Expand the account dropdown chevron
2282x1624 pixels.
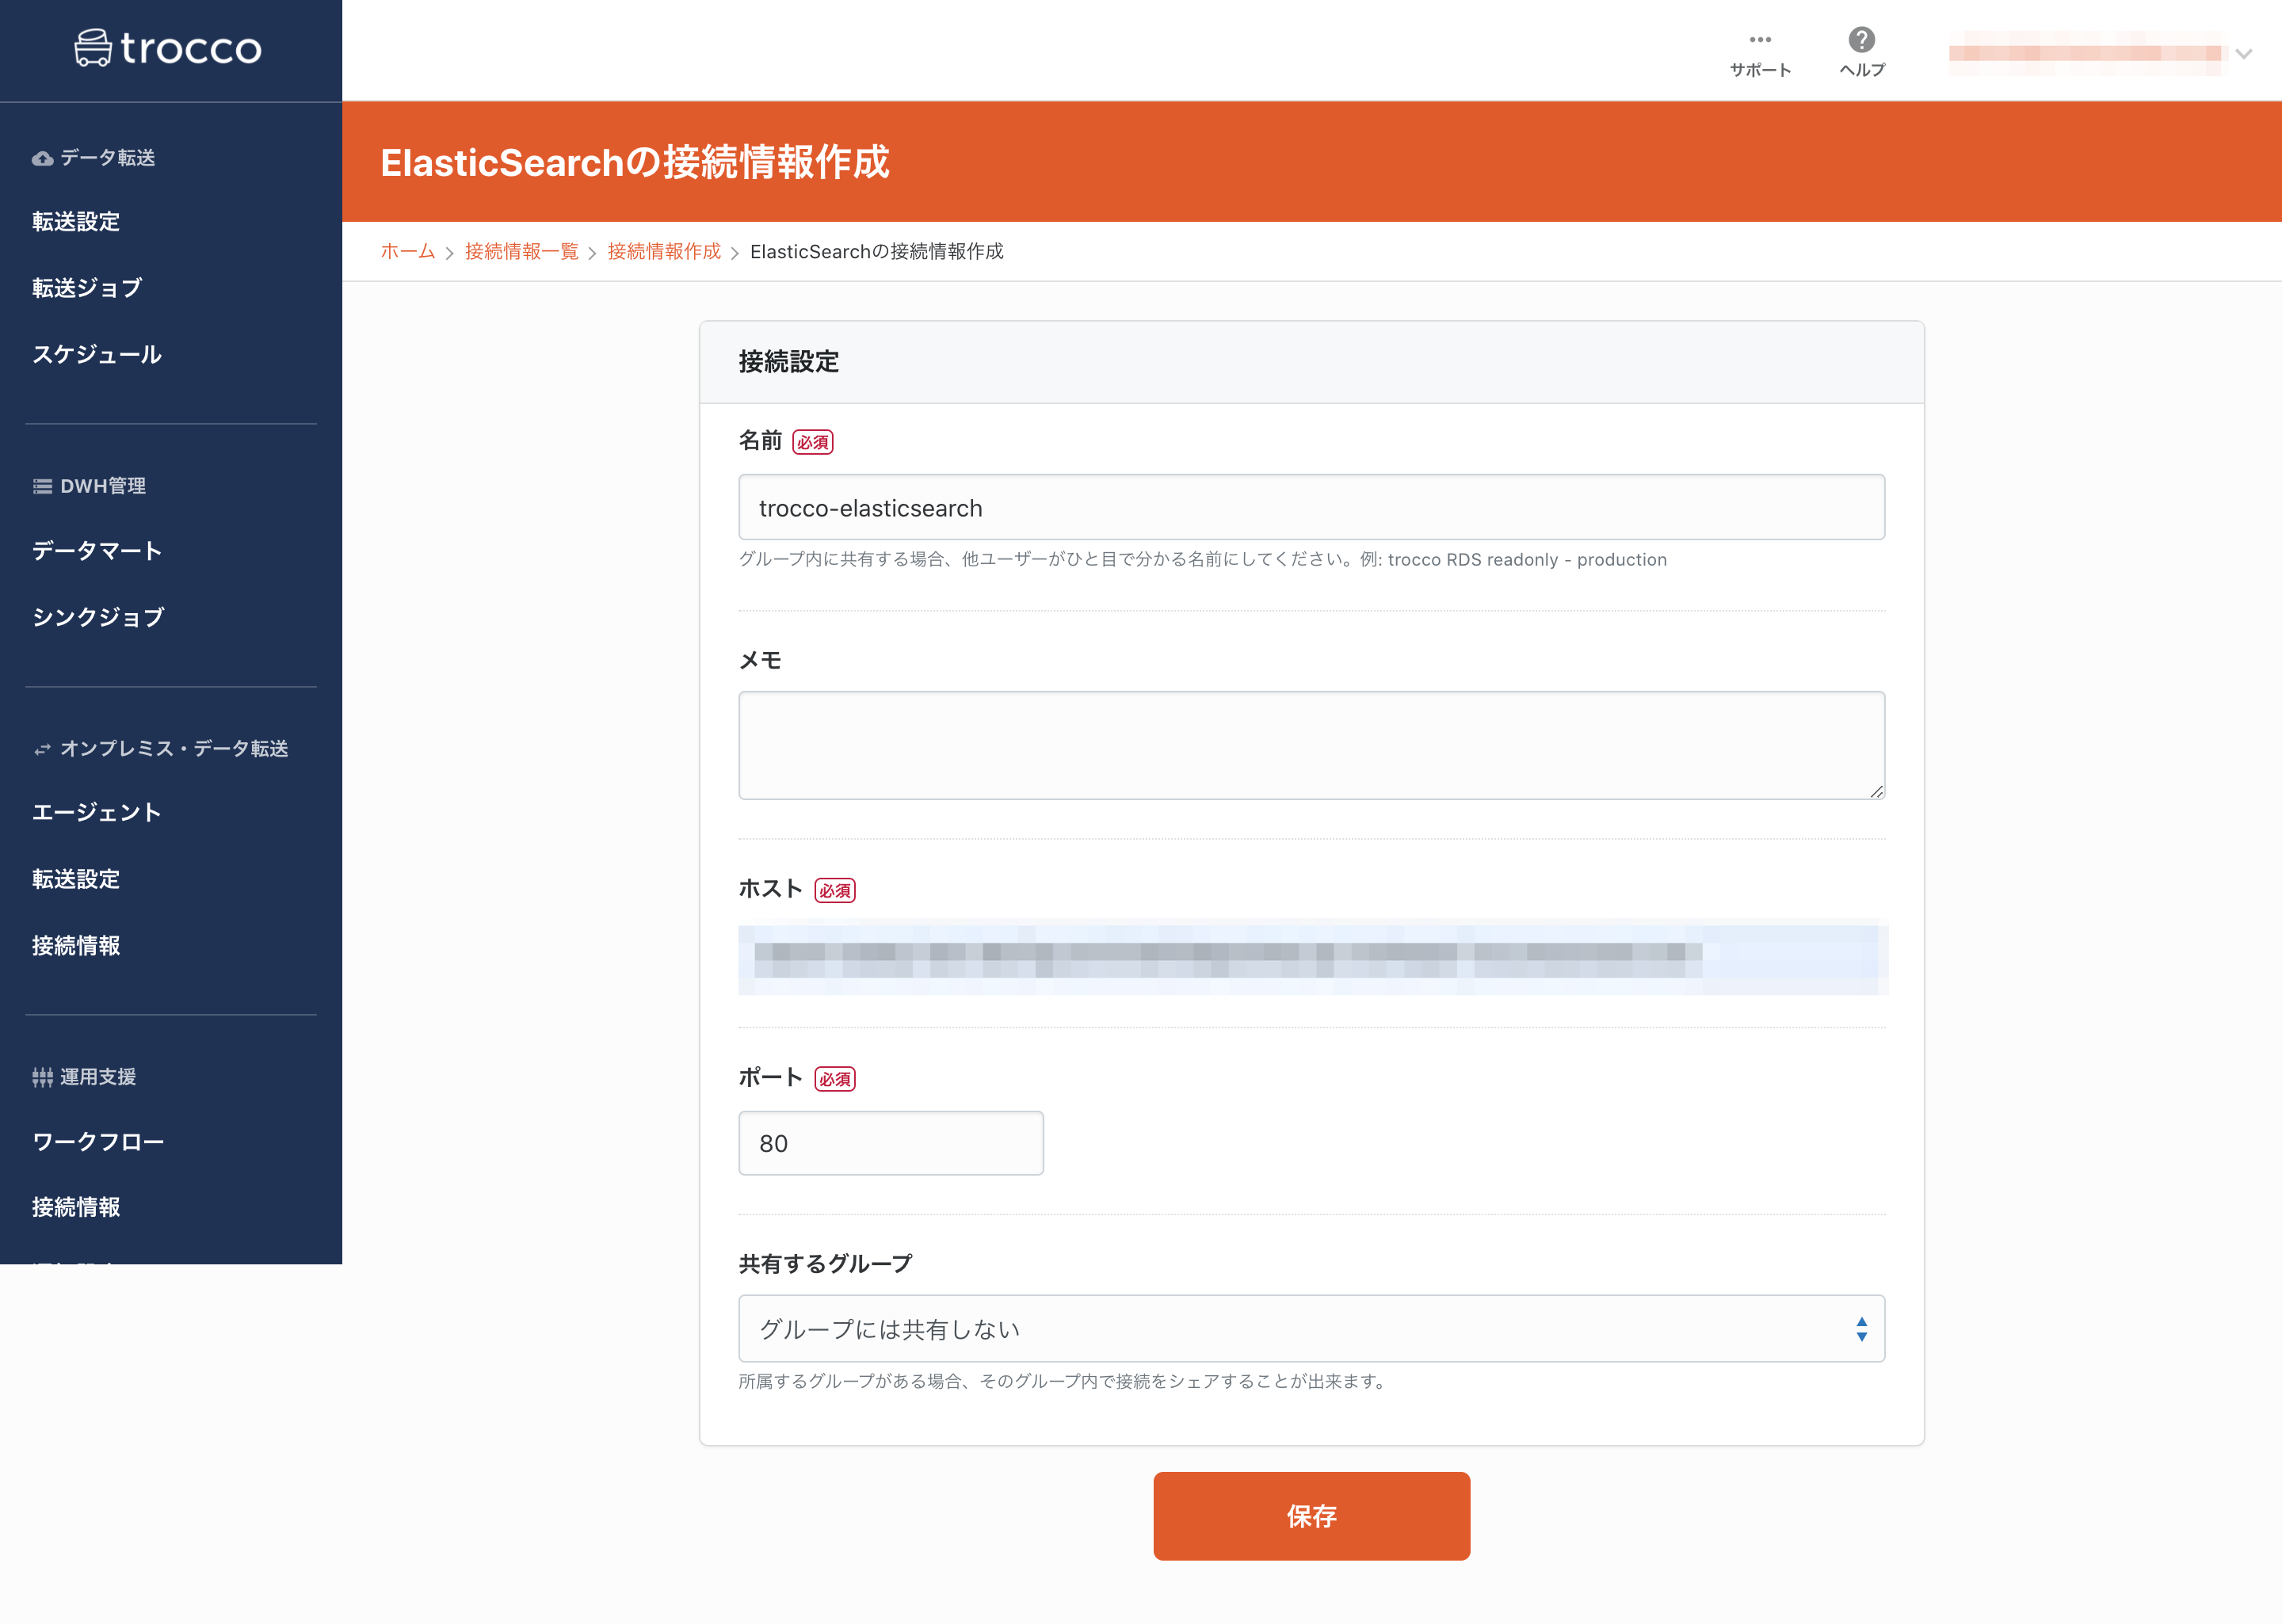pyautogui.click(x=2244, y=54)
